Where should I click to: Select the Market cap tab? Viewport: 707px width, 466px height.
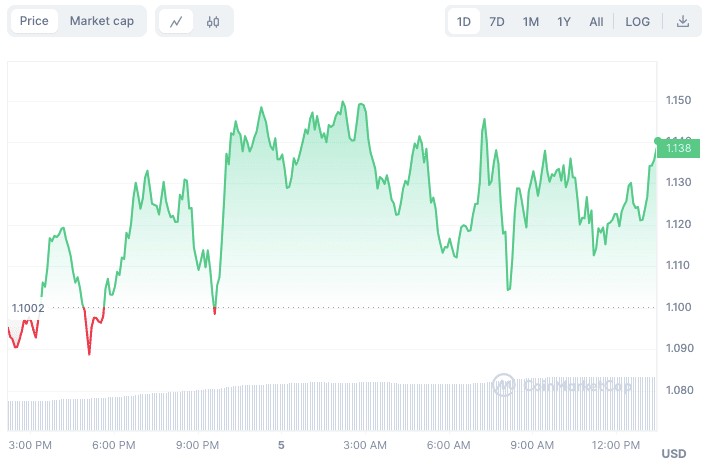coord(101,21)
